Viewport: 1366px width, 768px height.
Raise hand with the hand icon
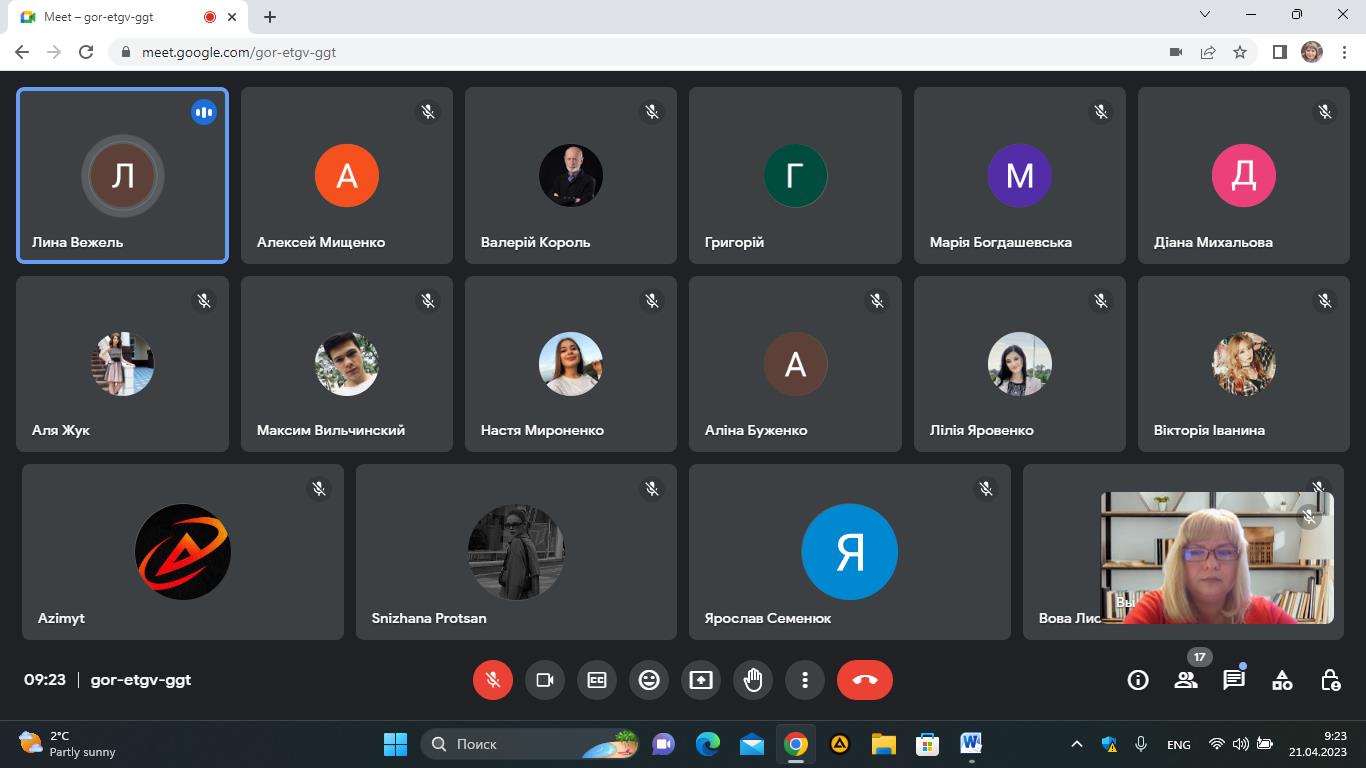click(x=753, y=680)
